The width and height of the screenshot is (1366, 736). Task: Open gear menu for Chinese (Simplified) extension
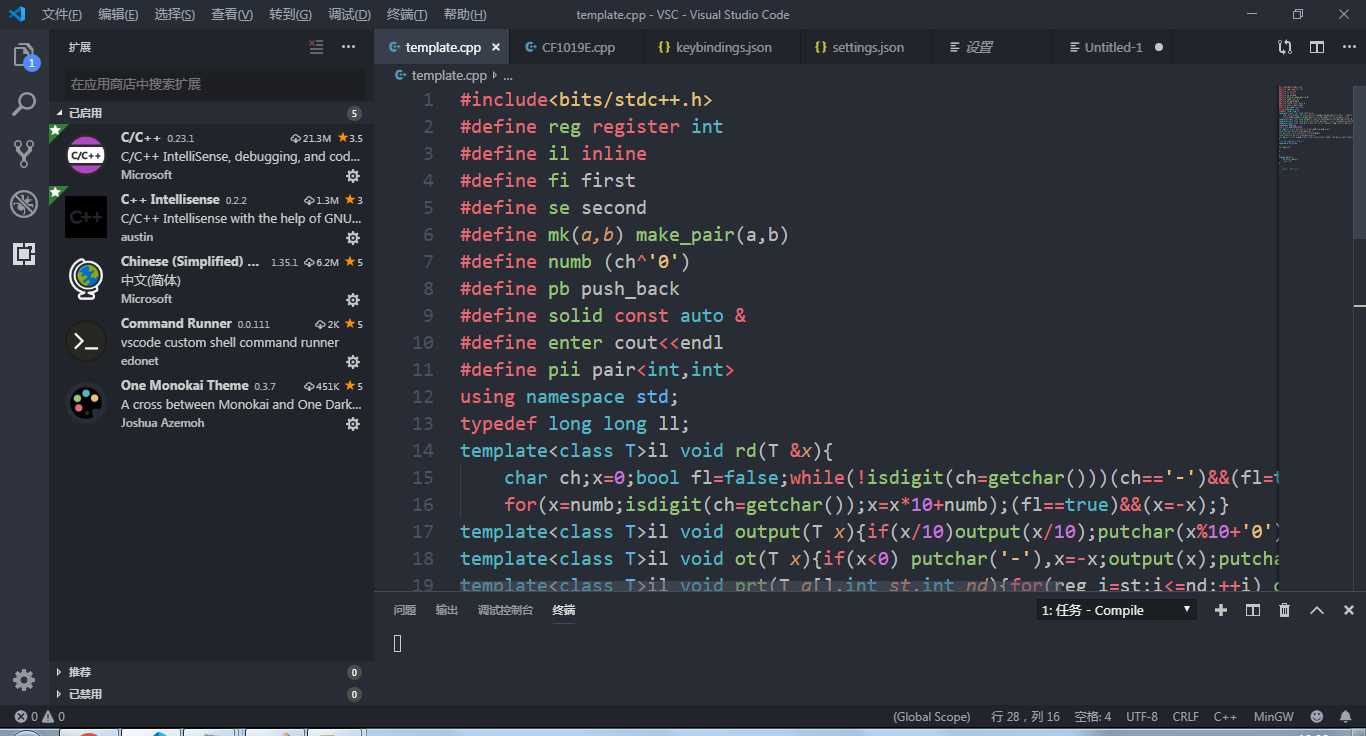(x=352, y=300)
